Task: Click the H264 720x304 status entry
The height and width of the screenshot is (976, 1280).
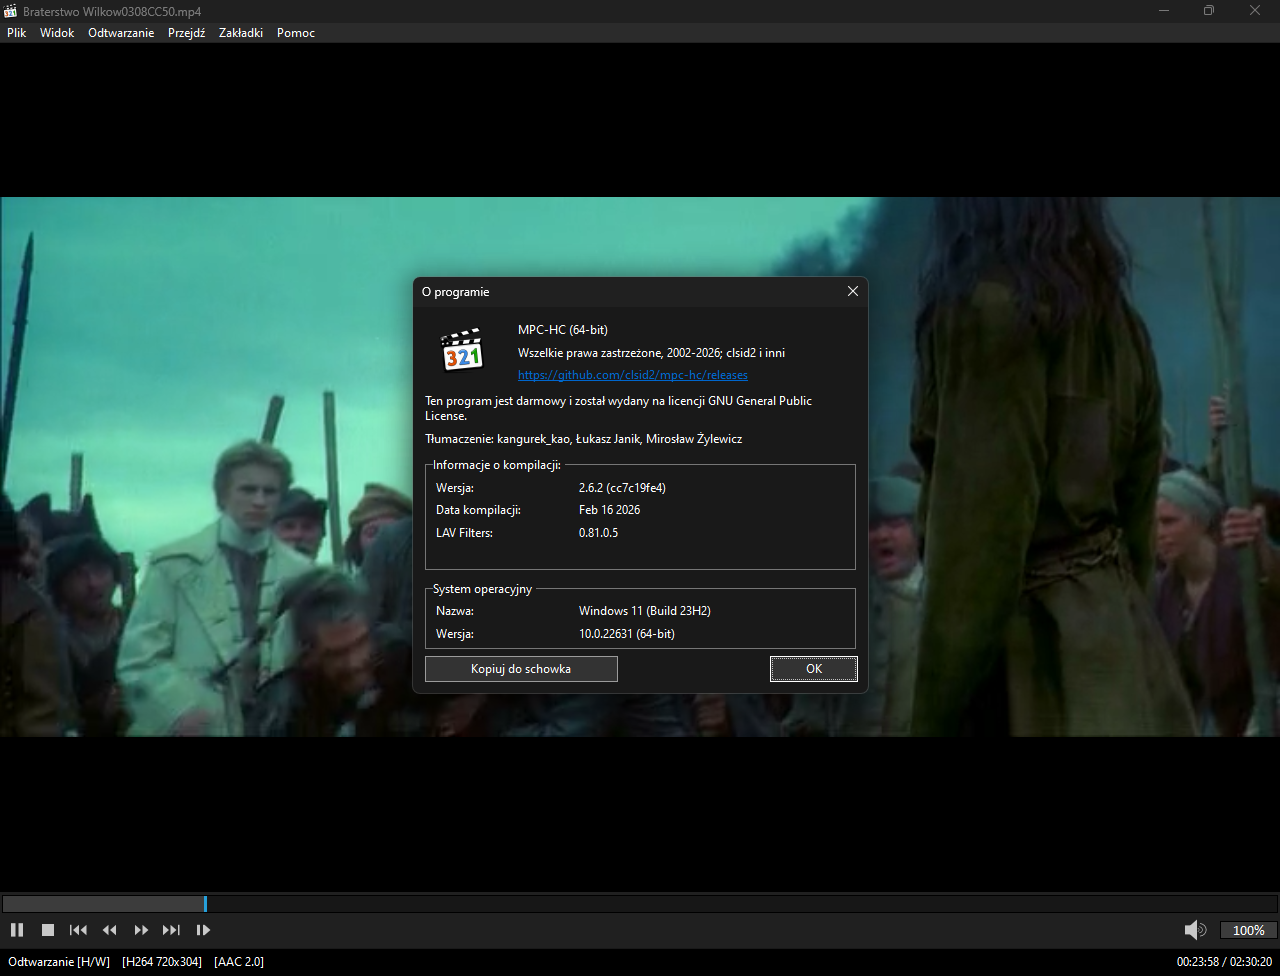Action: coord(162,962)
